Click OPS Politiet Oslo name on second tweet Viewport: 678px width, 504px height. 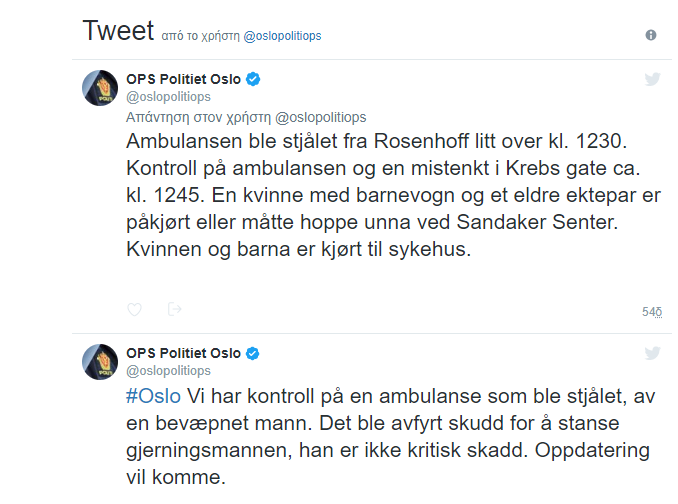click(183, 353)
